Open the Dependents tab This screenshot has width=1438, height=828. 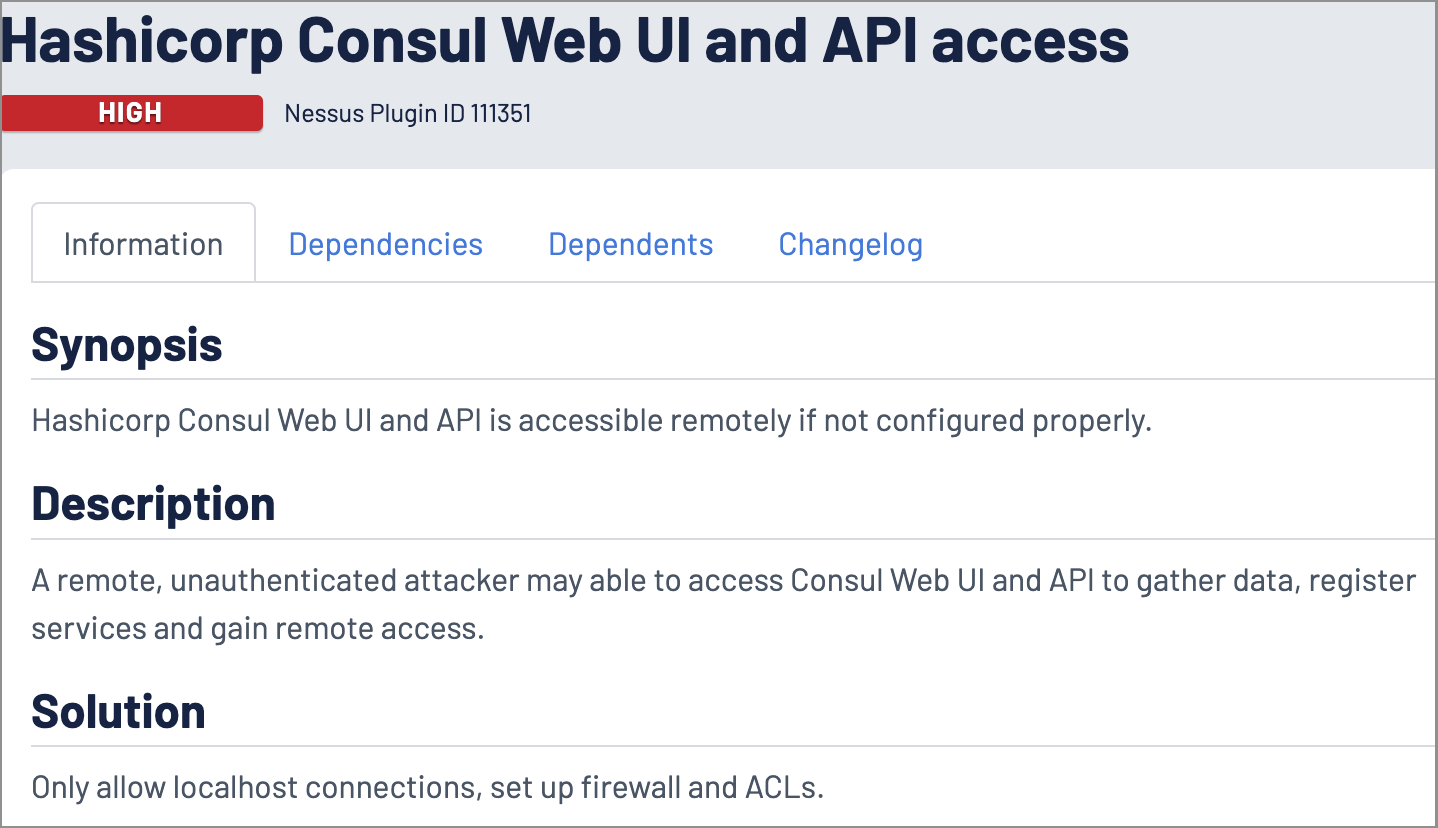630,244
